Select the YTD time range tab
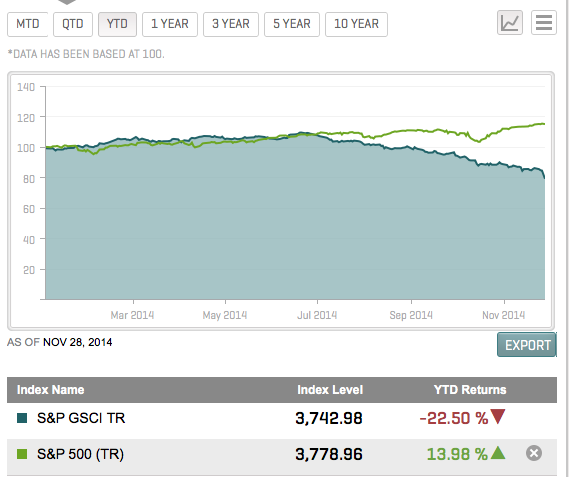Image resolution: width=569 pixels, height=477 pixels. [117, 24]
